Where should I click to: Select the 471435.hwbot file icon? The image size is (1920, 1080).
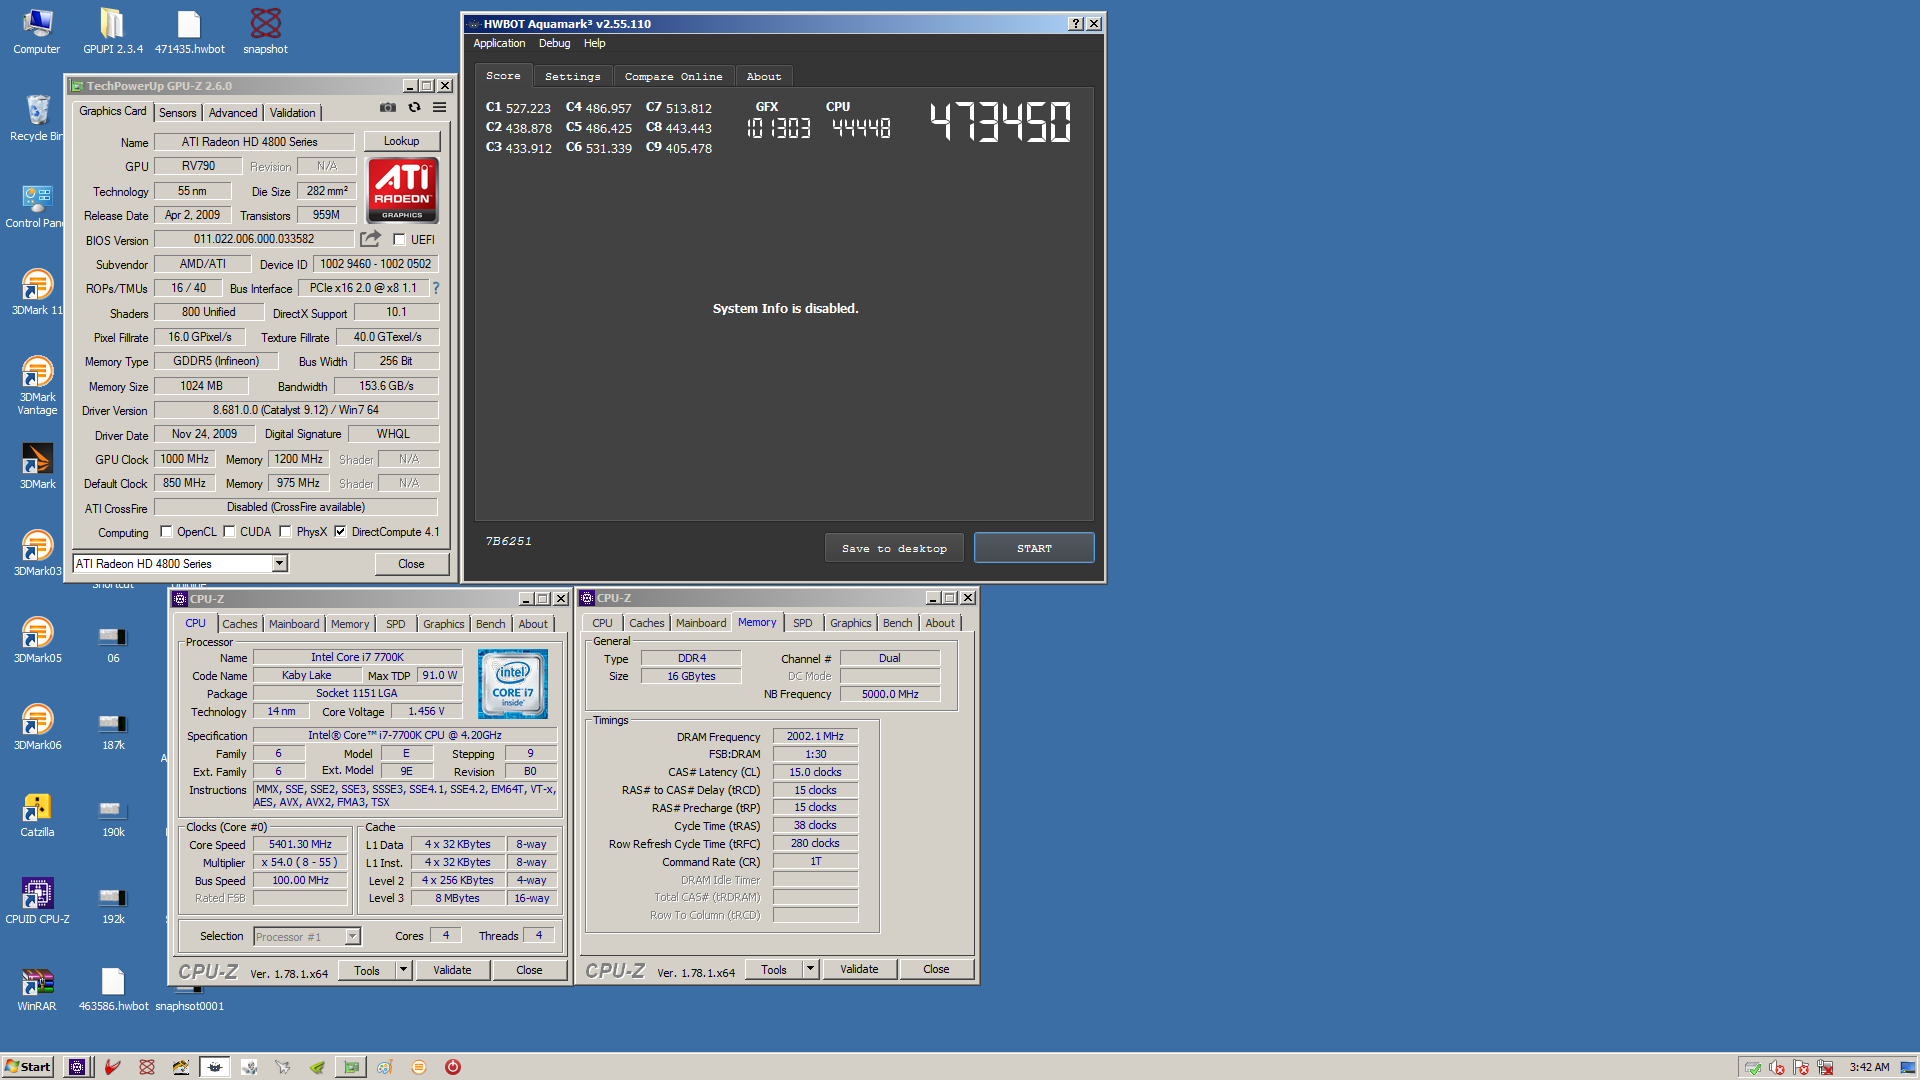coord(189,30)
